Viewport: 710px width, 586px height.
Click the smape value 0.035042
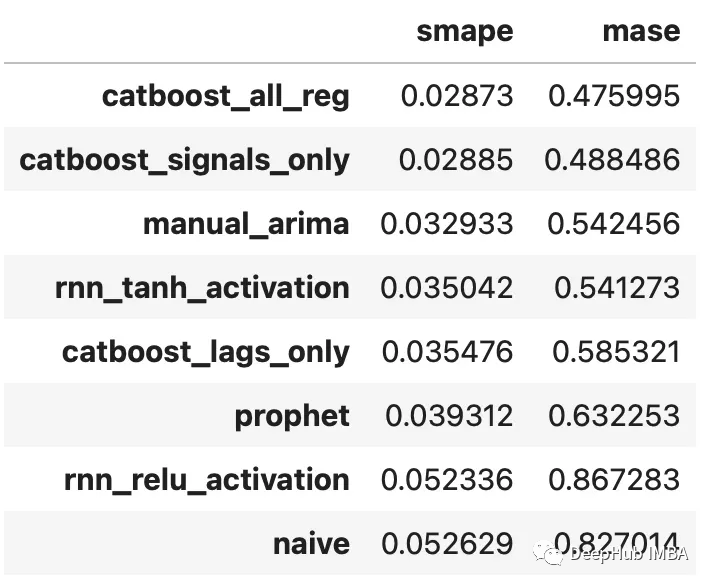click(x=447, y=288)
